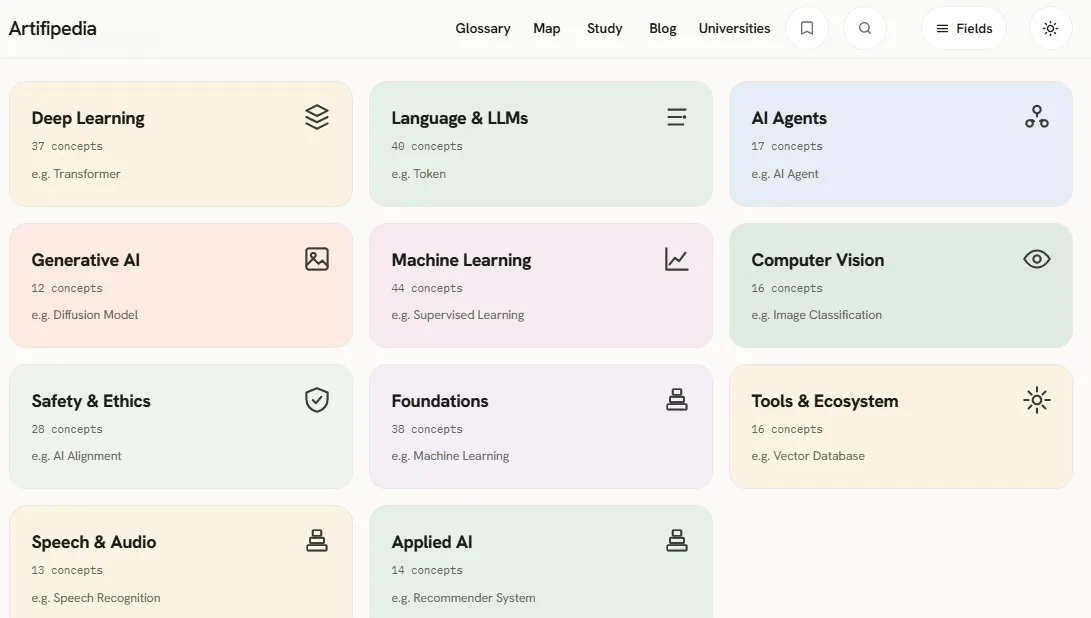Viewport: 1091px width, 618px height.
Task: Open the Machine Learning card title
Action: tap(461, 260)
